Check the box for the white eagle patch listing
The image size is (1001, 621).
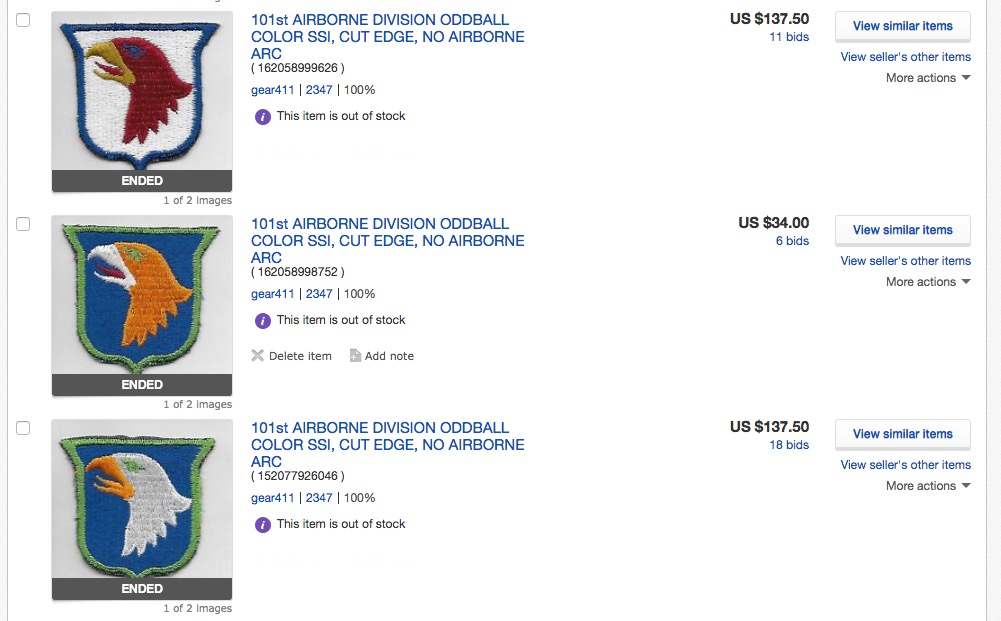23,428
